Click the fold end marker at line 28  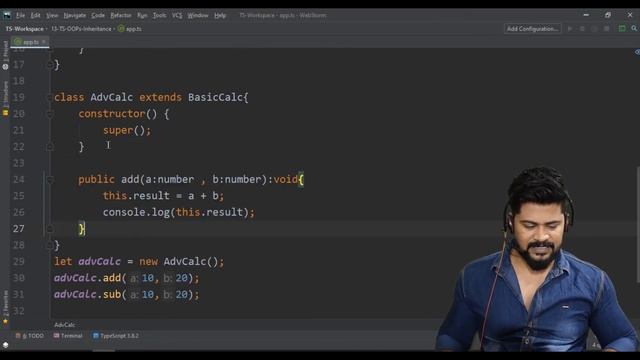(x=50, y=245)
